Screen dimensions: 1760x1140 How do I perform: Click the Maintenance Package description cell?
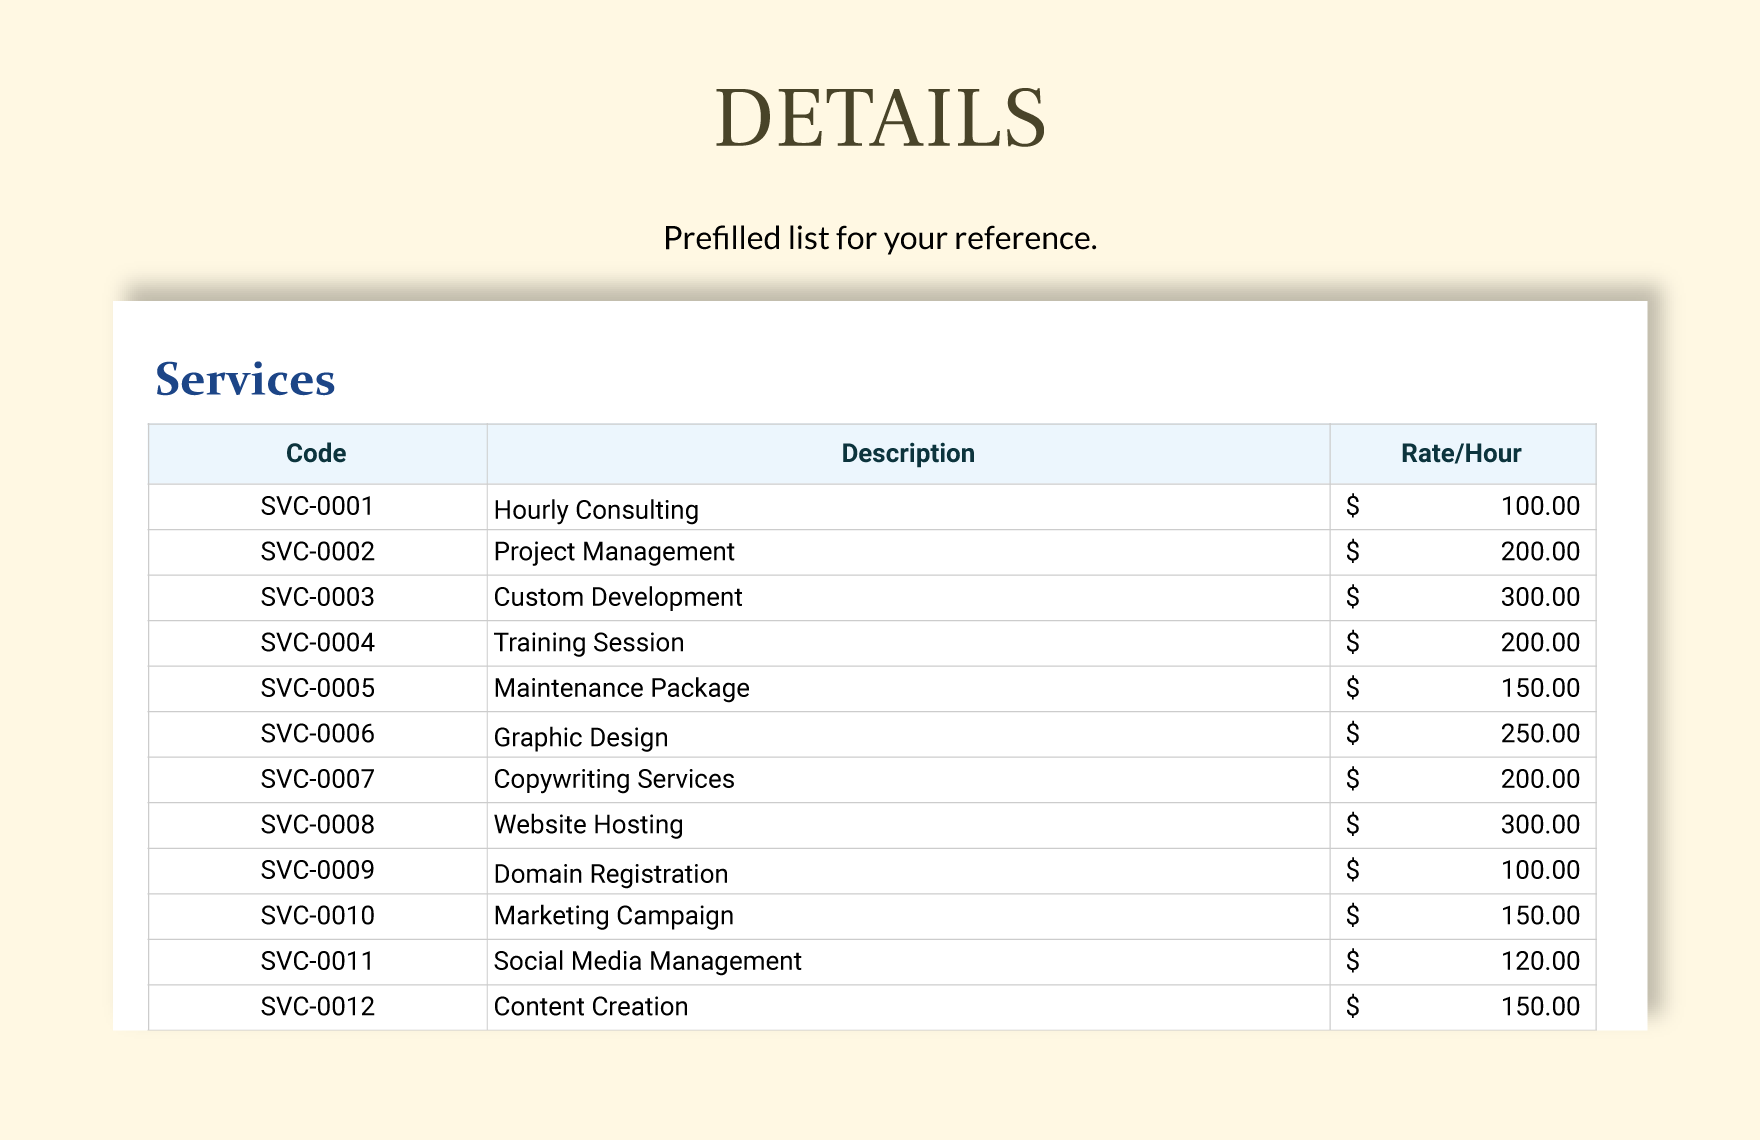click(x=621, y=688)
